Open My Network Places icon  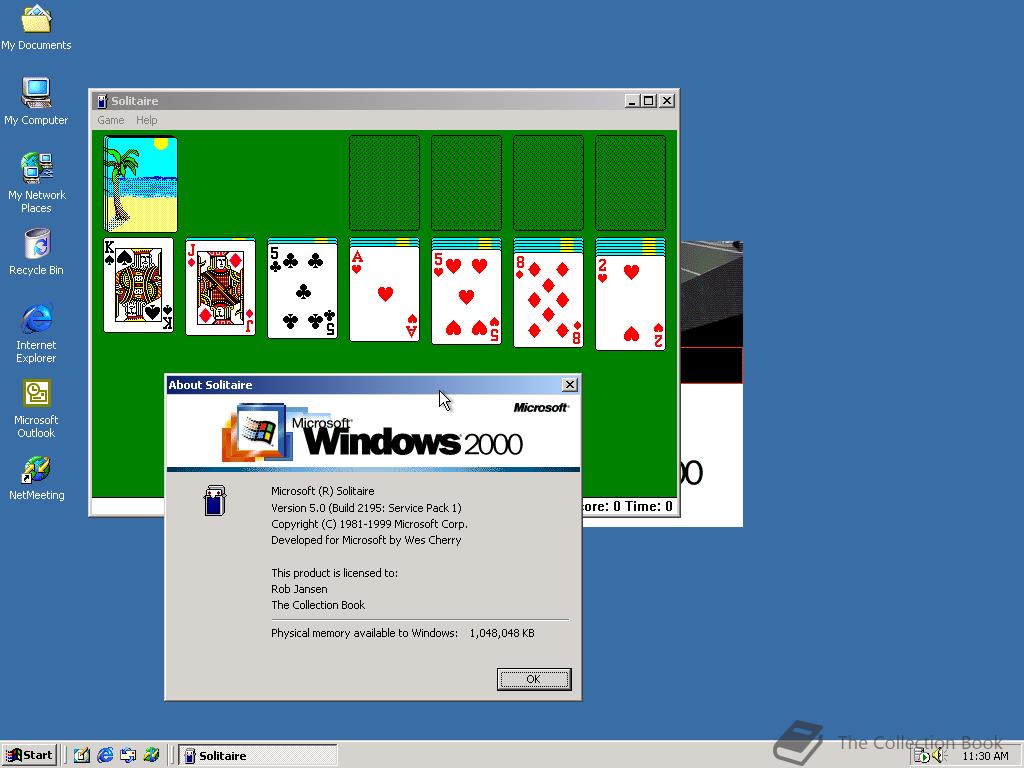point(36,183)
